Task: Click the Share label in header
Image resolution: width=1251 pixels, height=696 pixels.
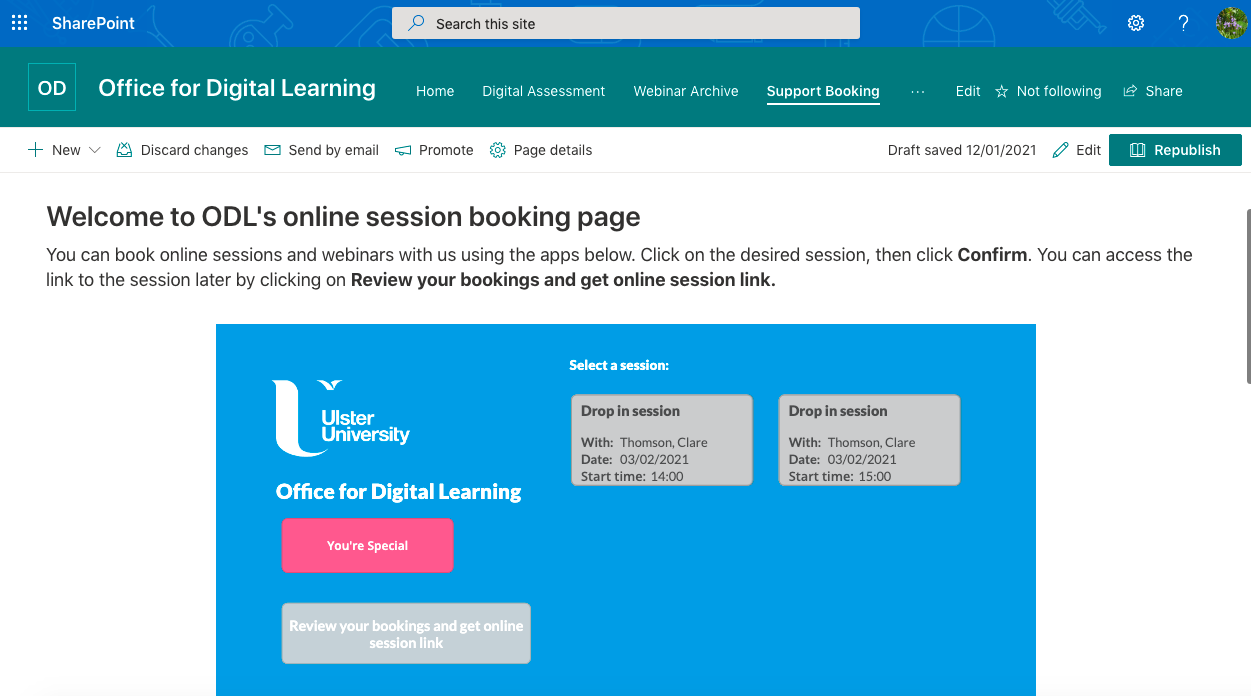Action: tap(1164, 91)
